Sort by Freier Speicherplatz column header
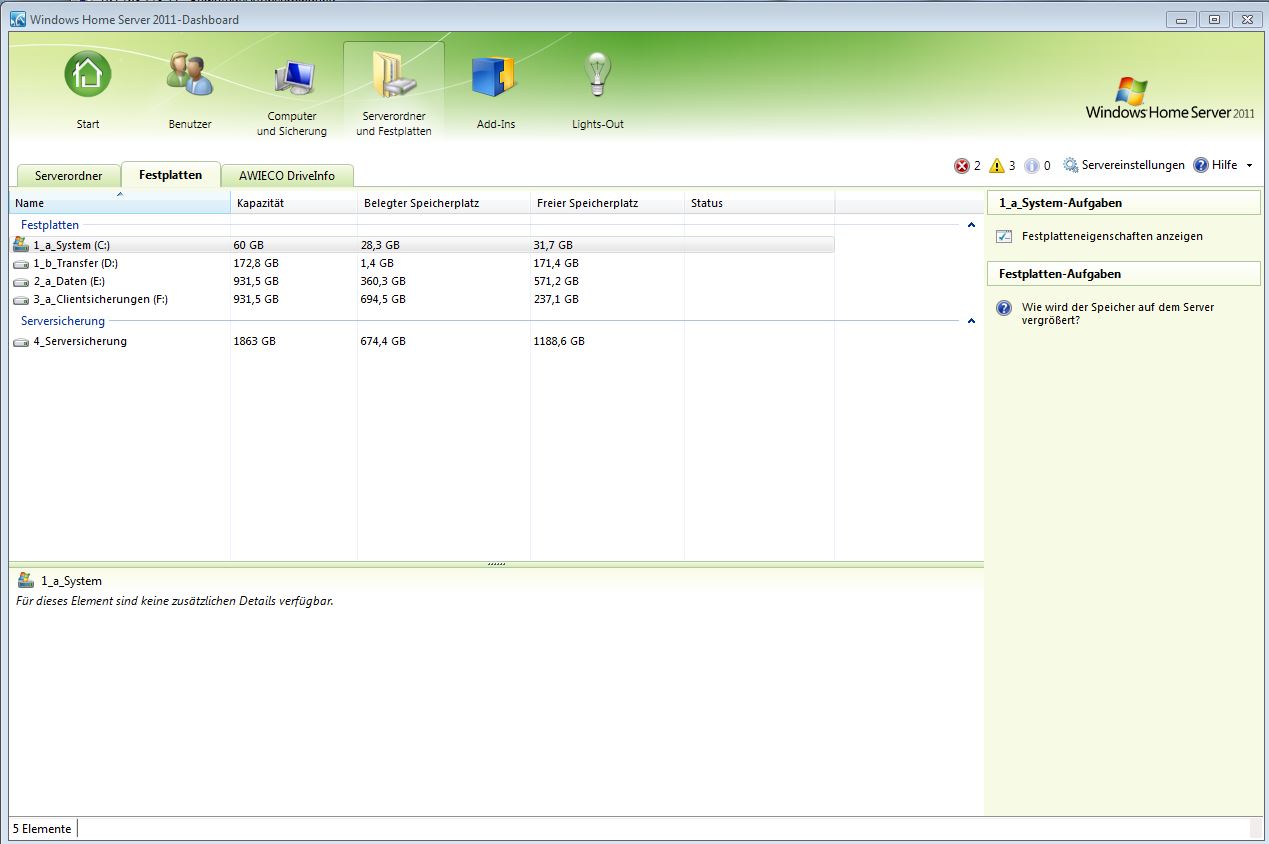The width and height of the screenshot is (1269, 844). click(608, 203)
